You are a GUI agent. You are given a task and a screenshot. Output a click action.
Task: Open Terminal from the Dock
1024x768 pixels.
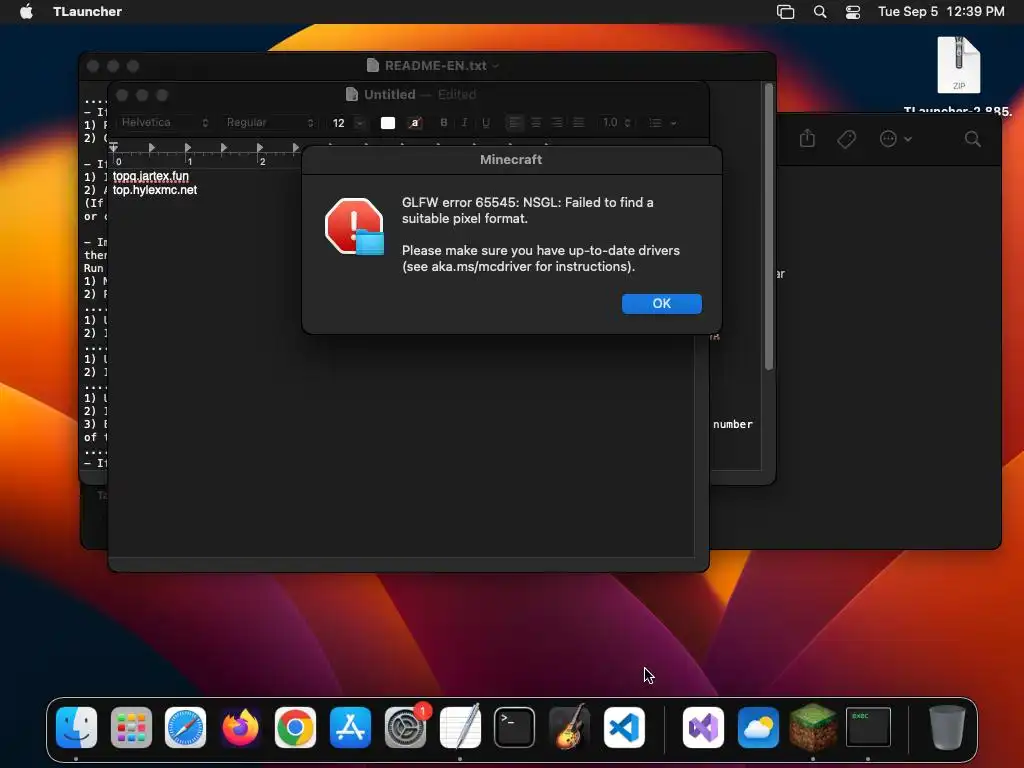click(x=515, y=727)
